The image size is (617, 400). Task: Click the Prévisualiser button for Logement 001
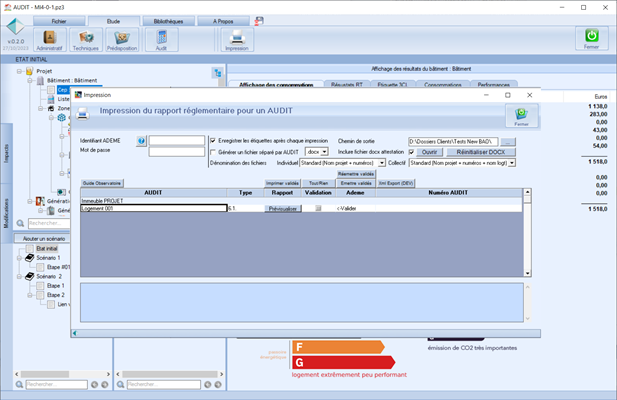click(x=283, y=208)
